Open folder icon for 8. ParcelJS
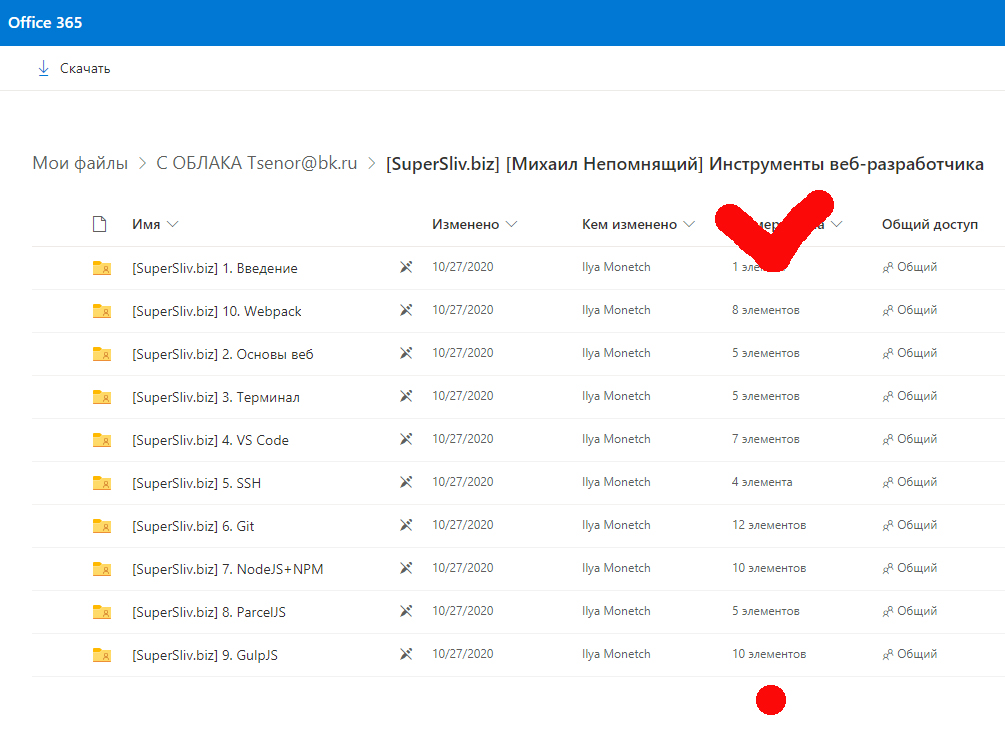 (102, 612)
